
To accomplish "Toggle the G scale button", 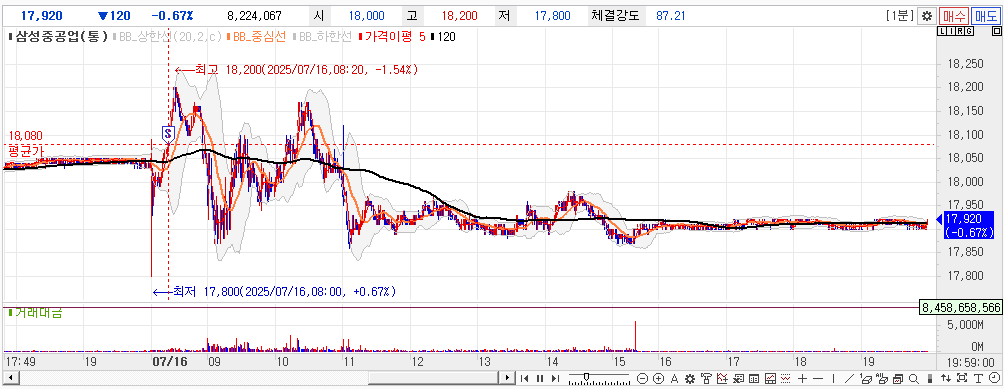I will 969,31.
